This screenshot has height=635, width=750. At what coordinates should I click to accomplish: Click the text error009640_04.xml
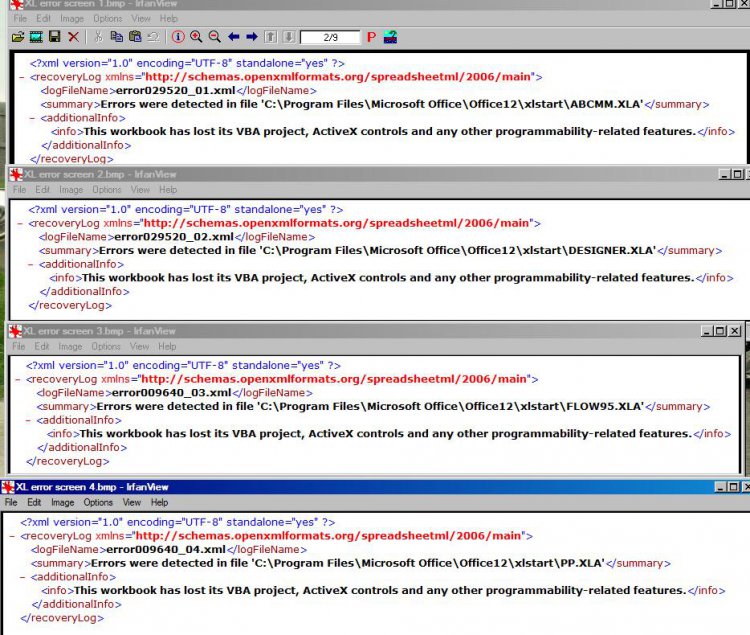pos(166,549)
